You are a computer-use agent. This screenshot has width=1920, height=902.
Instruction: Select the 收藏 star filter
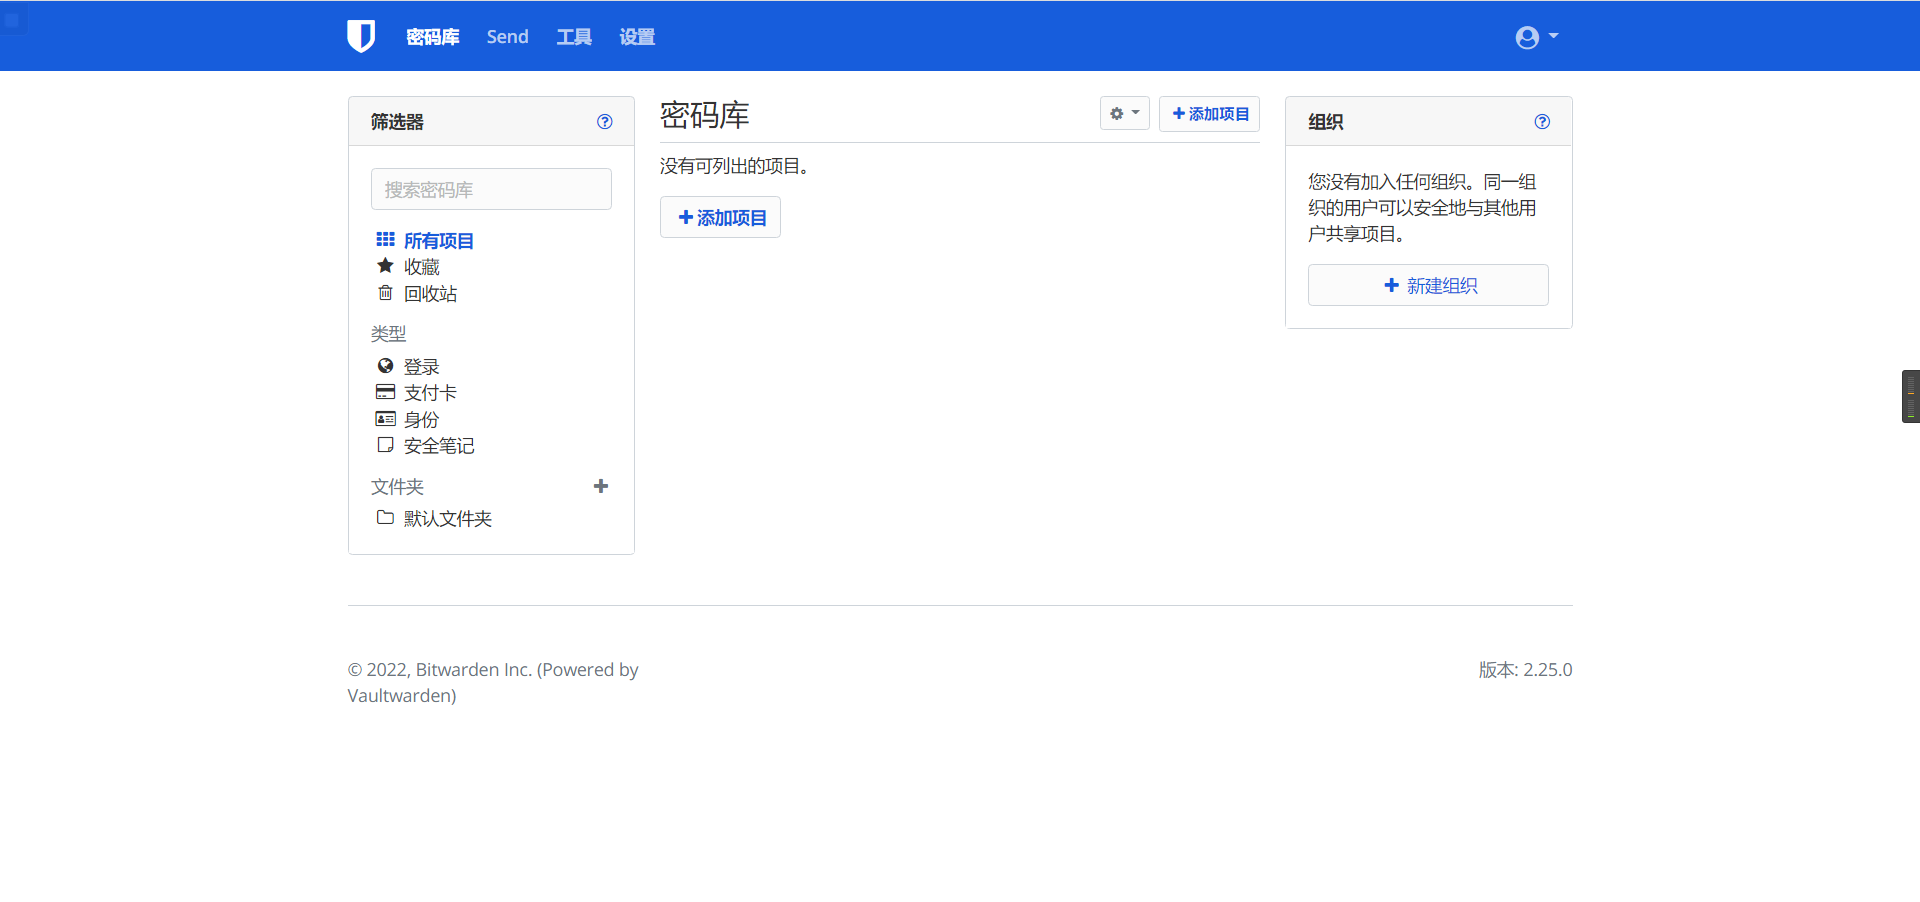point(421,267)
